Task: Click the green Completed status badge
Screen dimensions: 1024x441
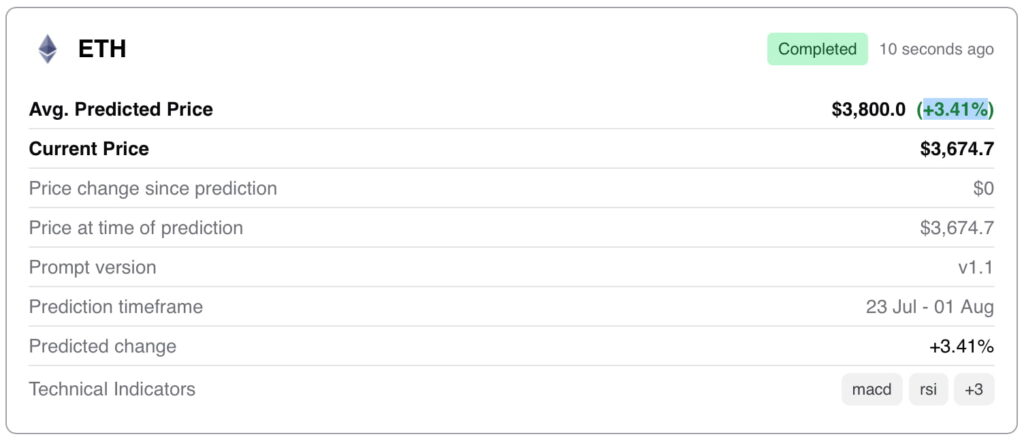Action: (817, 49)
